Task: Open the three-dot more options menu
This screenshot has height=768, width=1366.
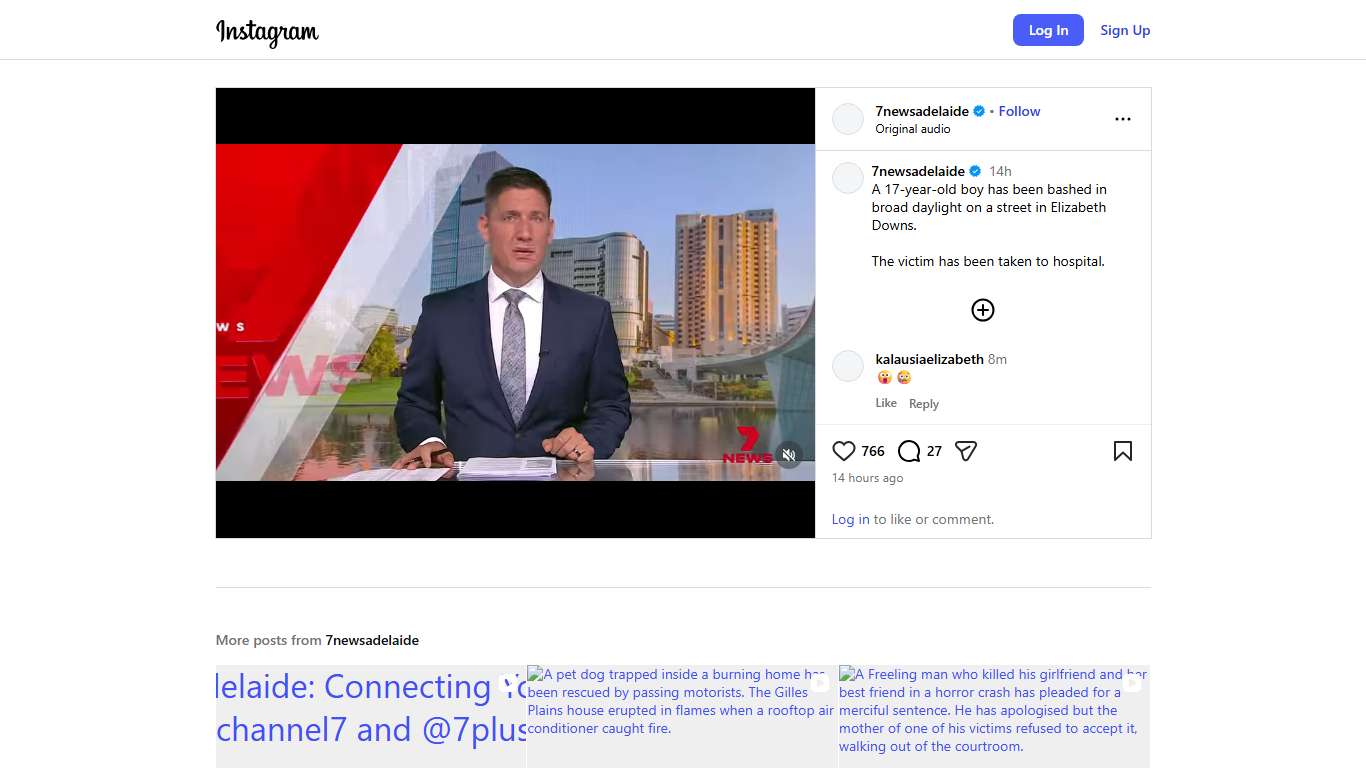Action: 1122,119
